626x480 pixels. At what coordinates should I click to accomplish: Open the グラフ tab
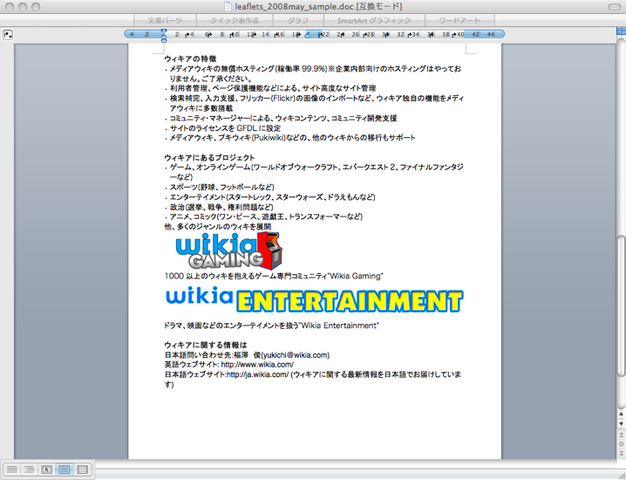coord(298,20)
